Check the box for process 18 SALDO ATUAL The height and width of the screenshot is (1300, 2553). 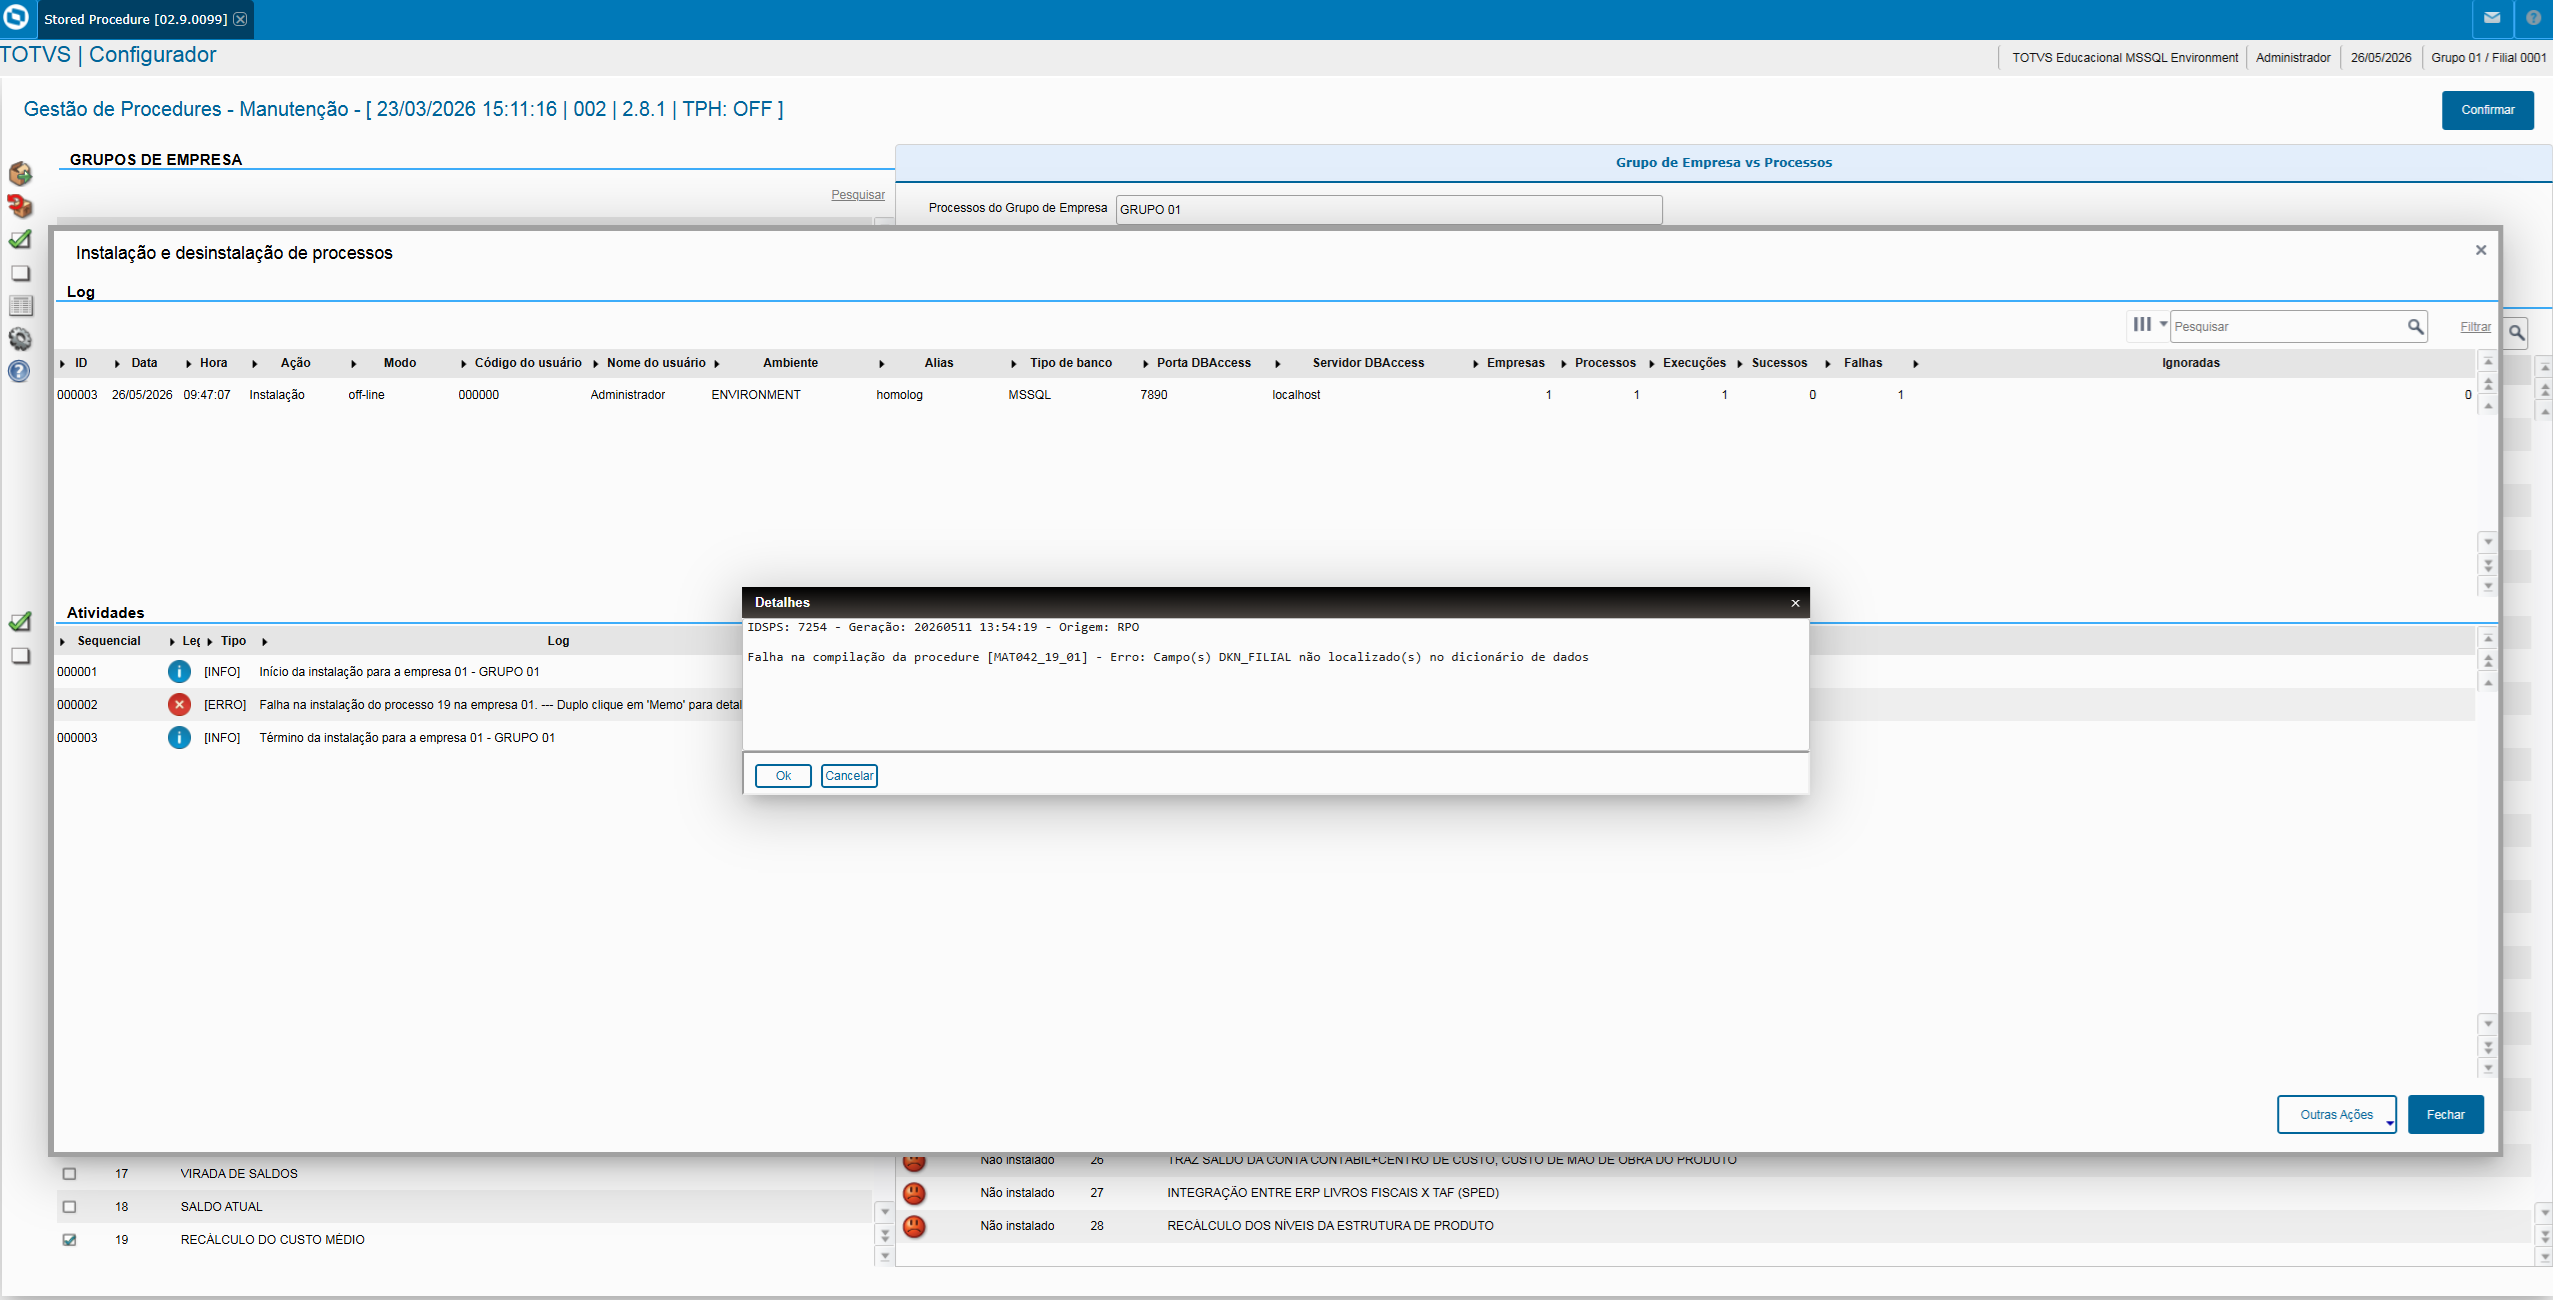[x=69, y=1207]
